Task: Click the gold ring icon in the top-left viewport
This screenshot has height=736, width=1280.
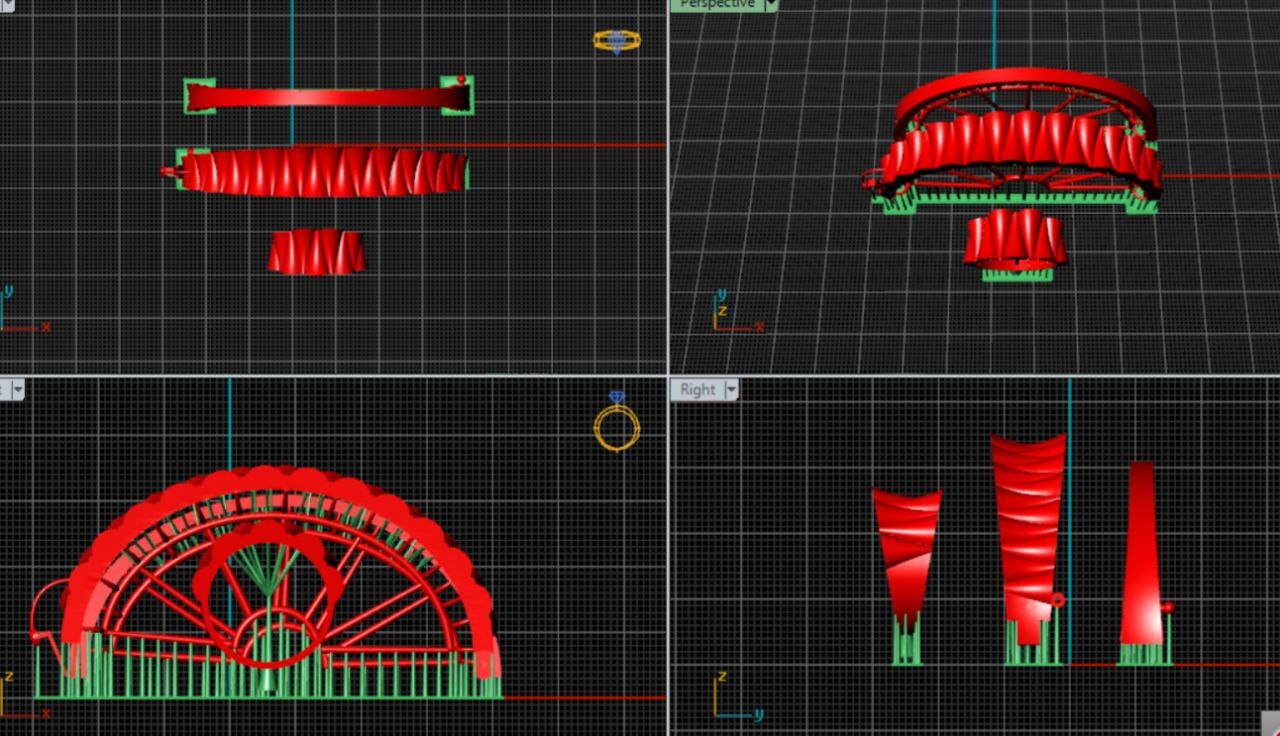Action: [x=616, y=41]
